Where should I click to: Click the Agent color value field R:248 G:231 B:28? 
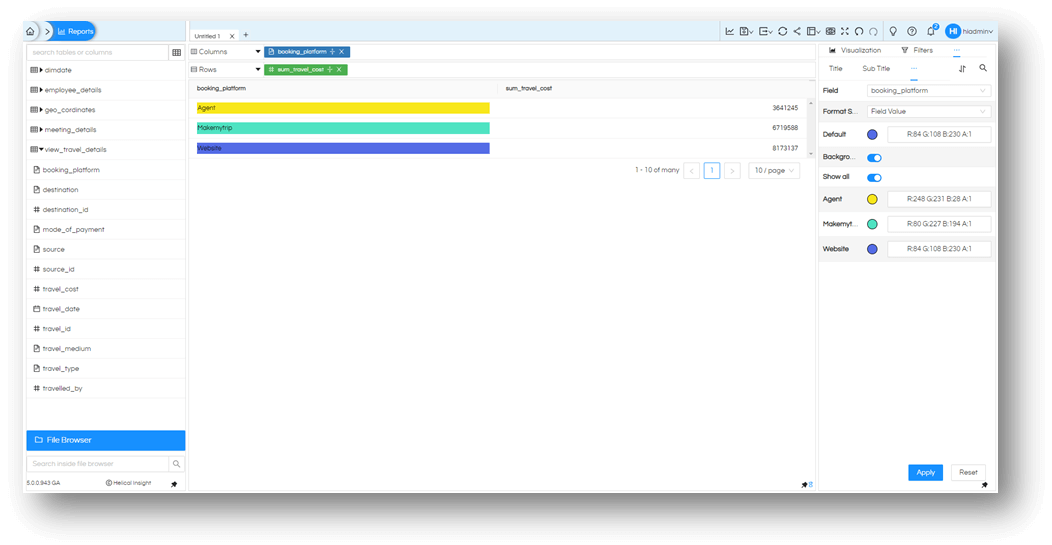click(x=939, y=199)
